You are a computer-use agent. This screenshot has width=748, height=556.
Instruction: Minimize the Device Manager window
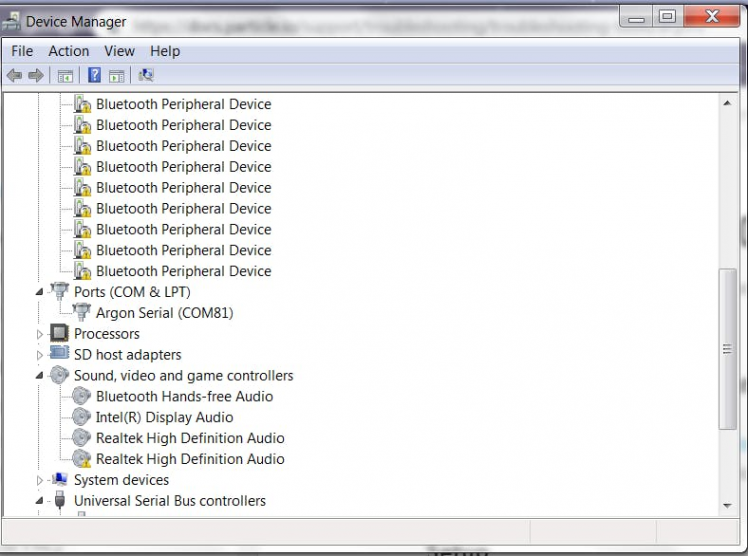(636, 17)
